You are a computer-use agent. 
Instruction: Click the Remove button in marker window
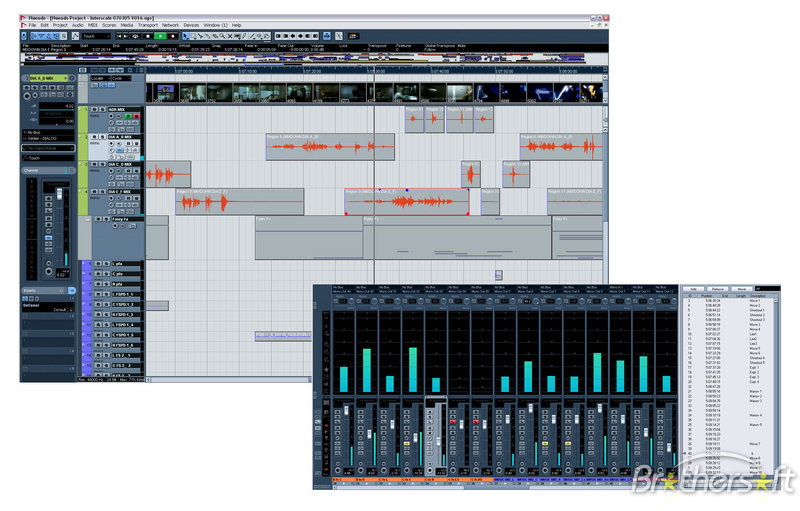click(x=718, y=288)
